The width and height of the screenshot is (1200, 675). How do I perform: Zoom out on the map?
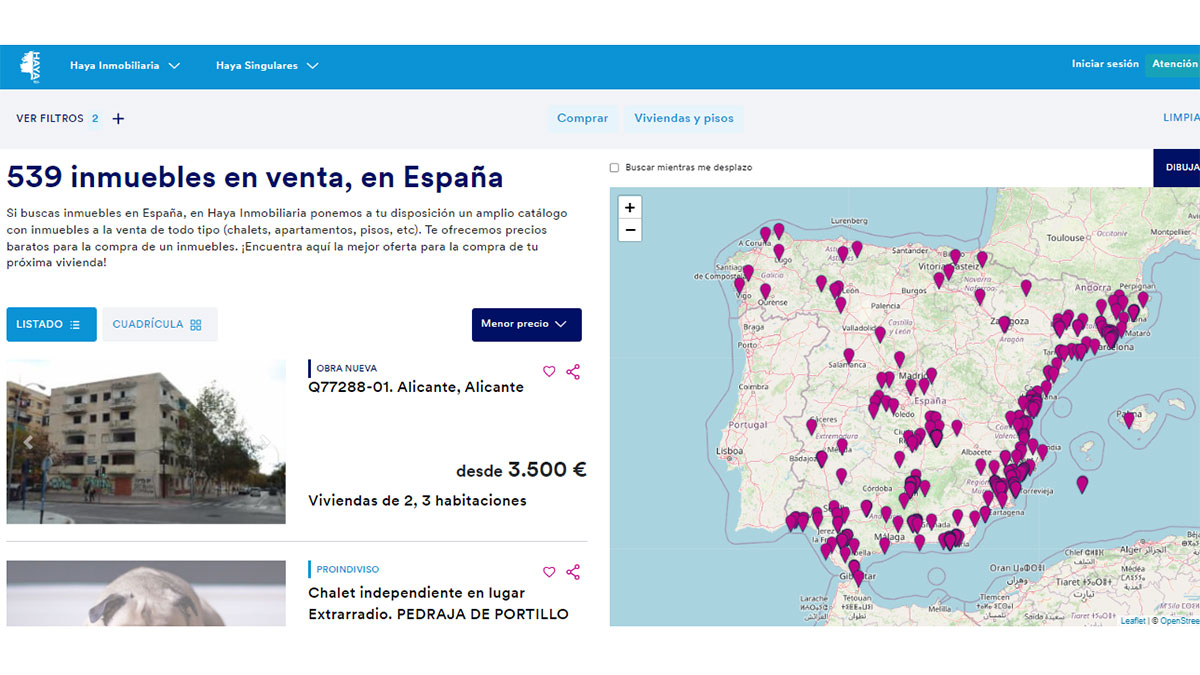pos(630,230)
